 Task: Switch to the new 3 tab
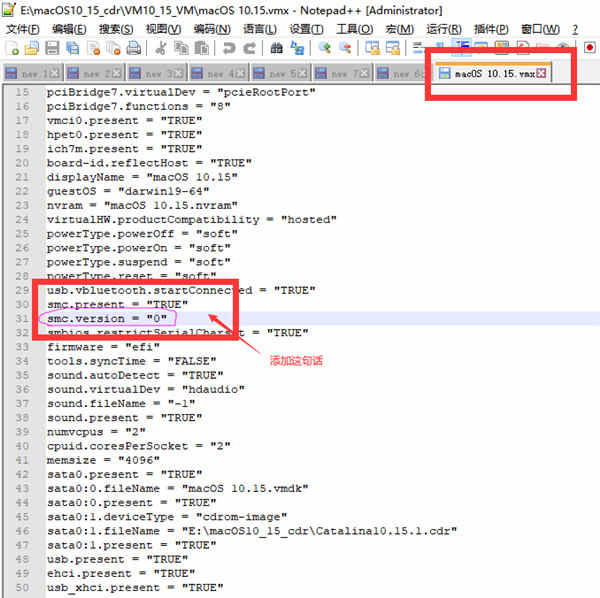click(x=156, y=73)
